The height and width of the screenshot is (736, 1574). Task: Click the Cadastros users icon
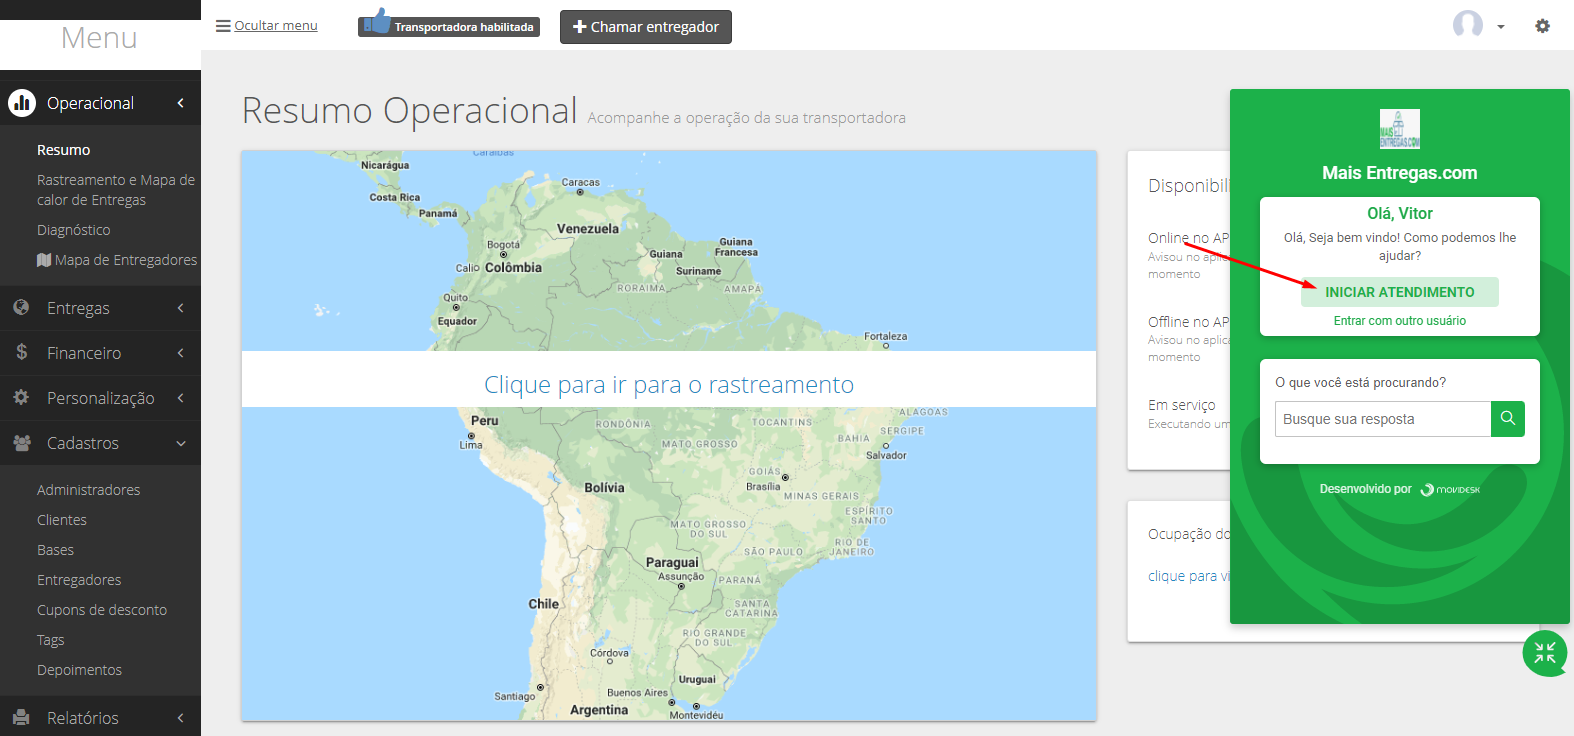click(x=21, y=442)
